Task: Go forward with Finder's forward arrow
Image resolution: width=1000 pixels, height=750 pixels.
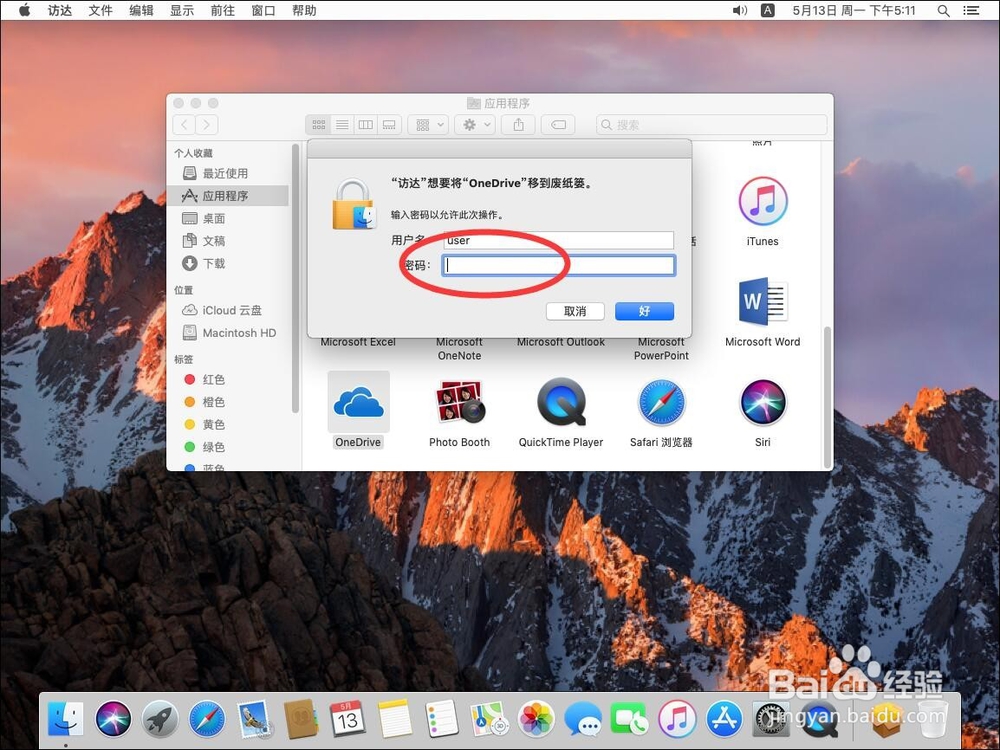Action: coord(207,125)
